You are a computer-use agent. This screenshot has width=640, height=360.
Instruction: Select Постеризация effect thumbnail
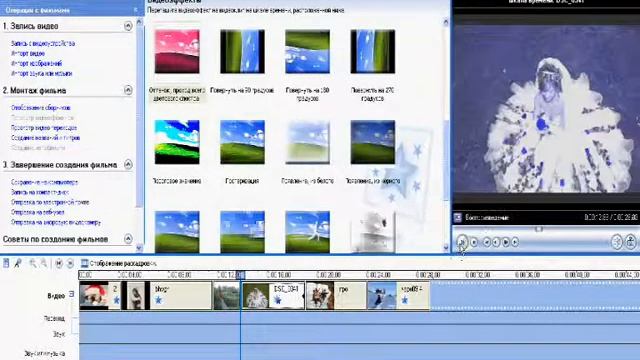(x=242, y=142)
